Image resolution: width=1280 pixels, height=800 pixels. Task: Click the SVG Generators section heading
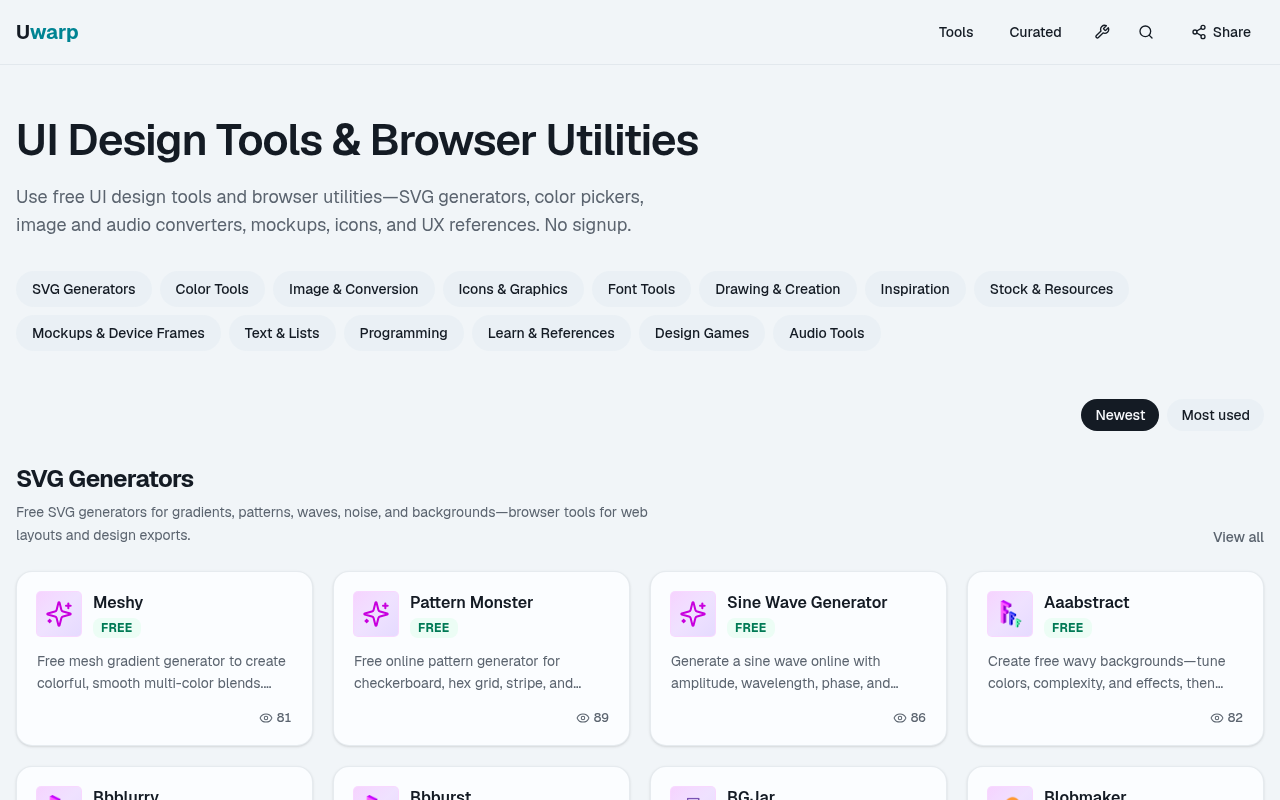tap(105, 479)
